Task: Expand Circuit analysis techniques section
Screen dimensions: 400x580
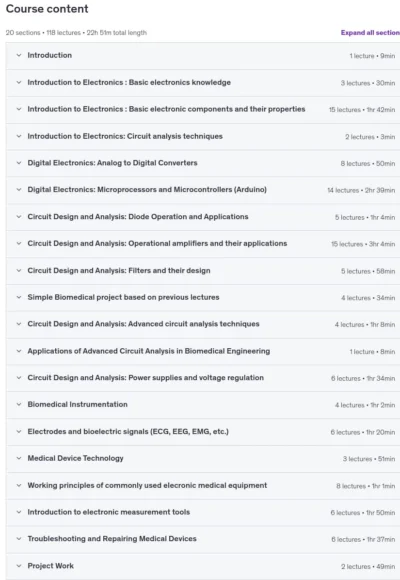Action: (203, 136)
